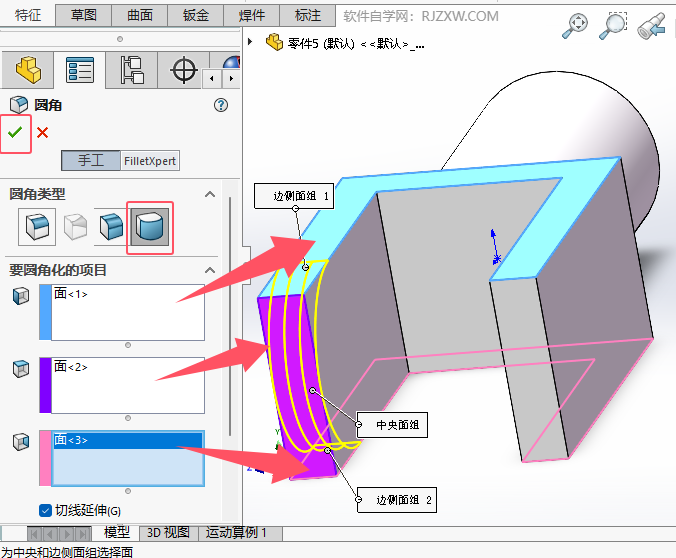Screen dimensions: 676x558
Task: Click blue swatch of side face set 1
Action: pos(45,312)
